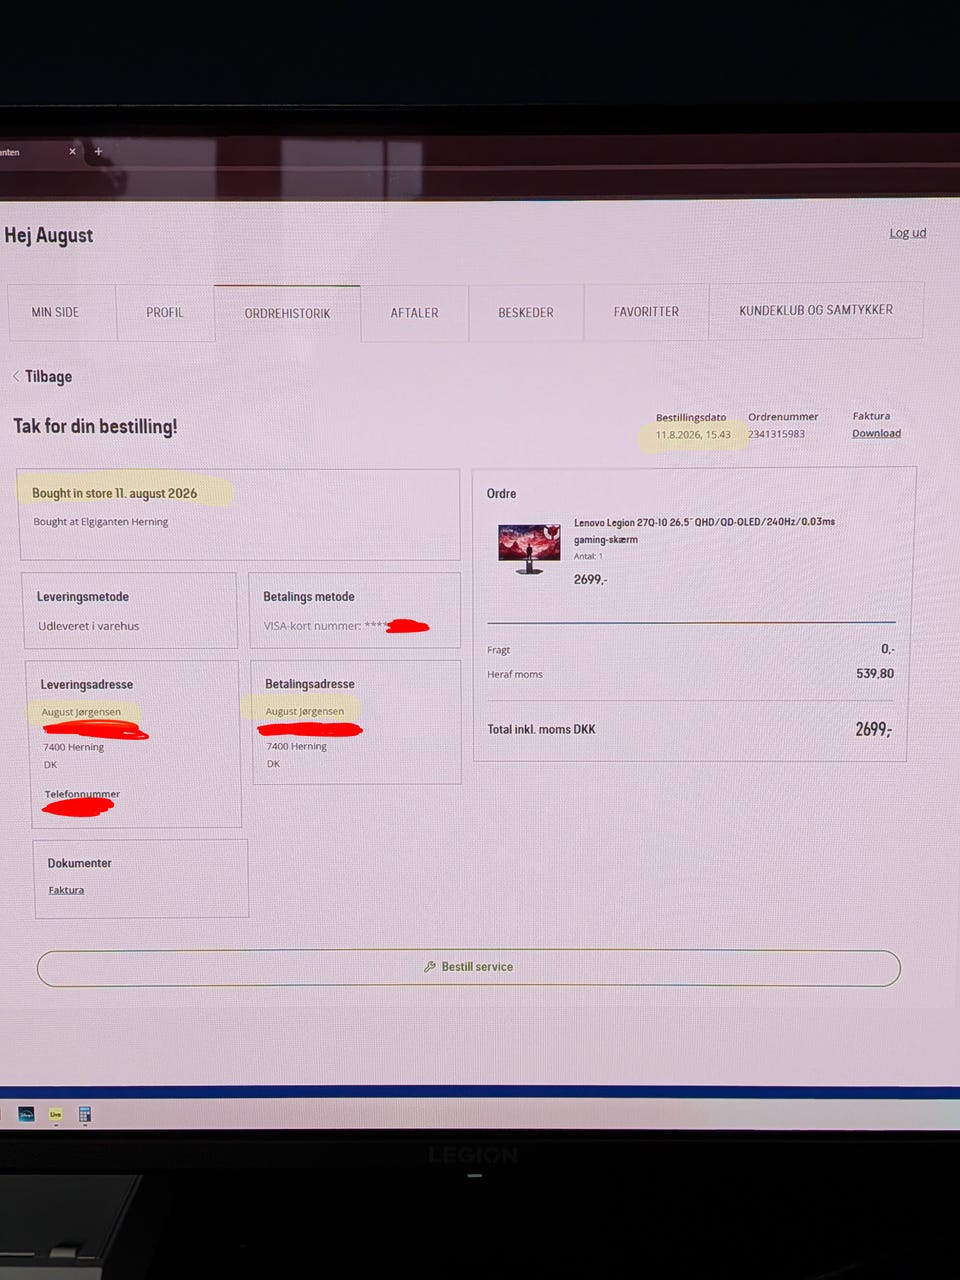Click the Ordre heading in summary panel
Screen dimensions: 960x1280
coord(501,494)
